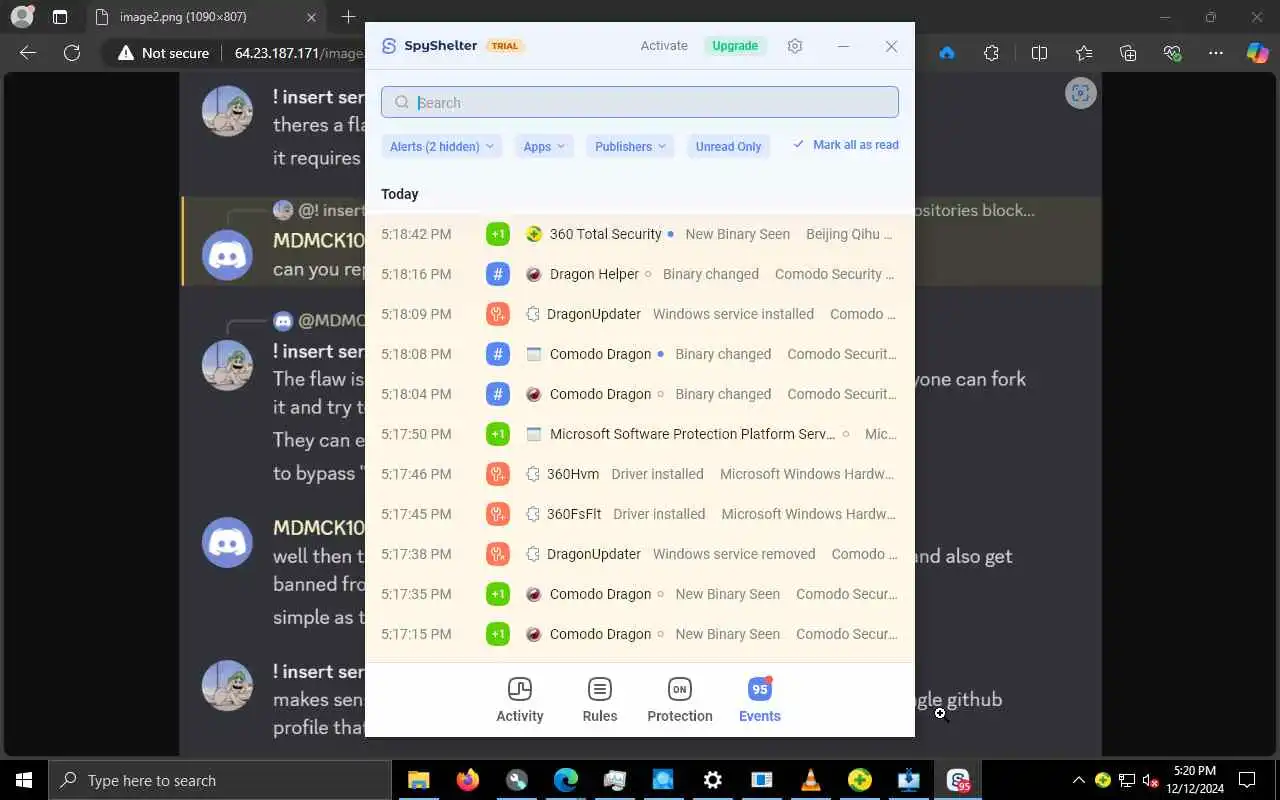1280x800 pixels.
Task: Open VLC media player from the taskbar
Action: tap(810, 780)
